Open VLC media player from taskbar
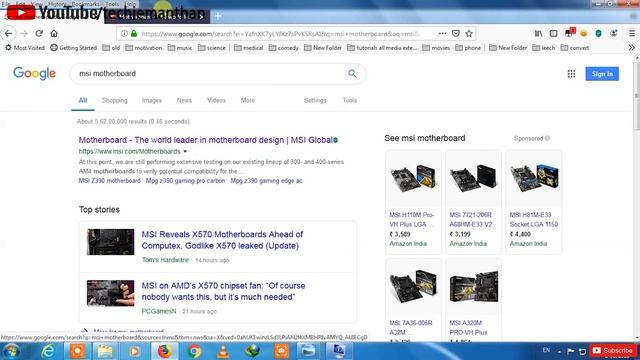This screenshot has width=640, height=360. [x=223, y=351]
